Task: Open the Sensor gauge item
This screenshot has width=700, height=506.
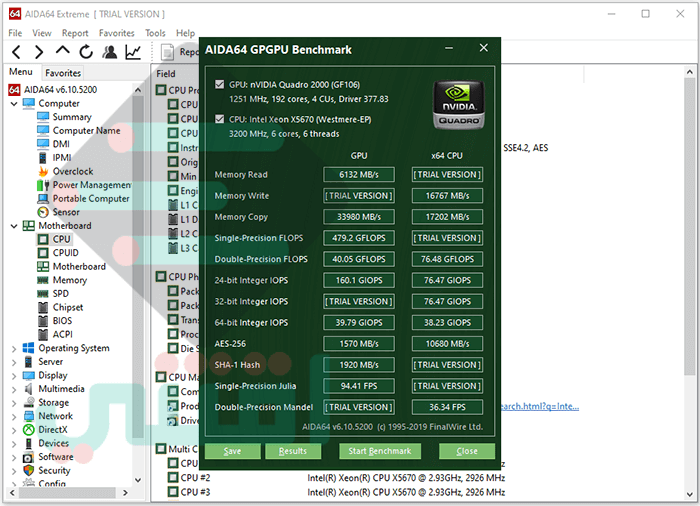Action: (x=66, y=212)
